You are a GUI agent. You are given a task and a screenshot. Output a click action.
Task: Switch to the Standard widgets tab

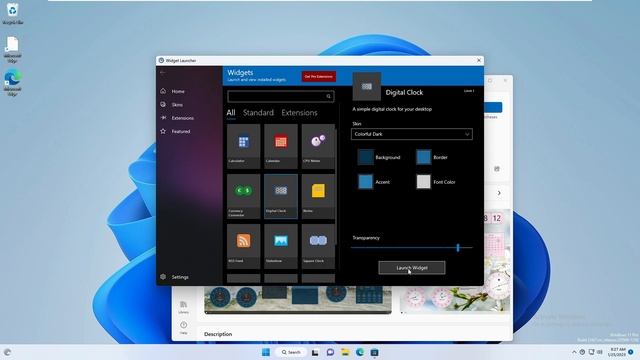pyautogui.click(x=258, y=113)
